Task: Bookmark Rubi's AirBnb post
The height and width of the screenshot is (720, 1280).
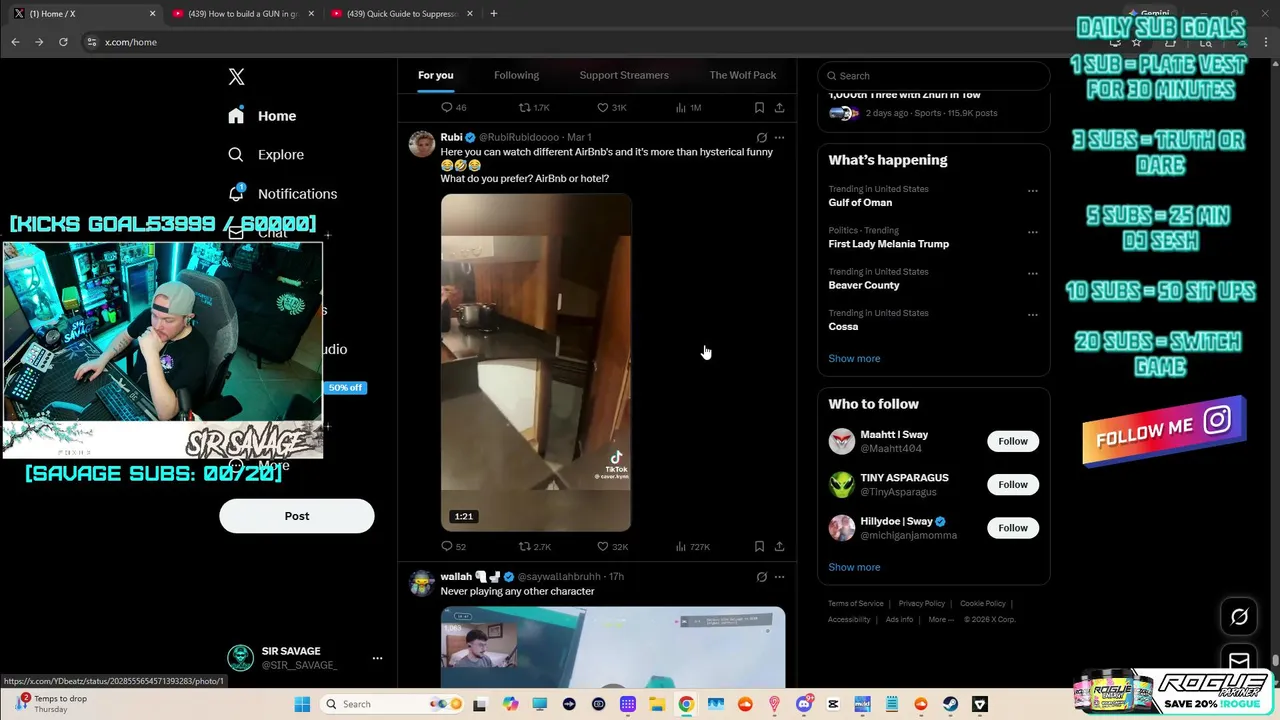Action: tap(759, 547)
